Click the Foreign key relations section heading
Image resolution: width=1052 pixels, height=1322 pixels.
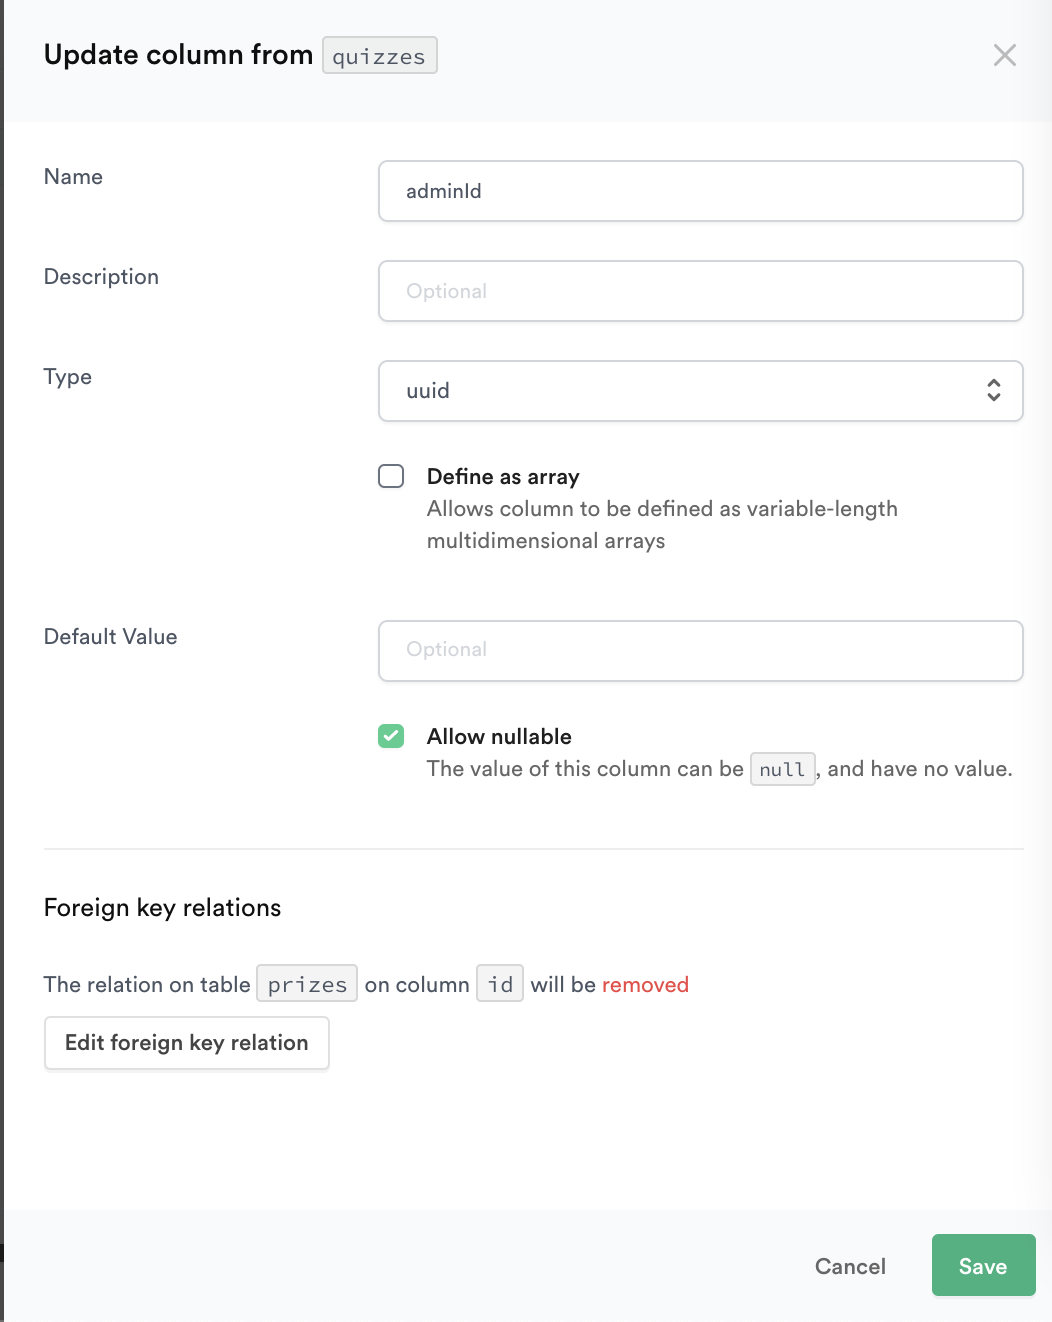[161, 908]
